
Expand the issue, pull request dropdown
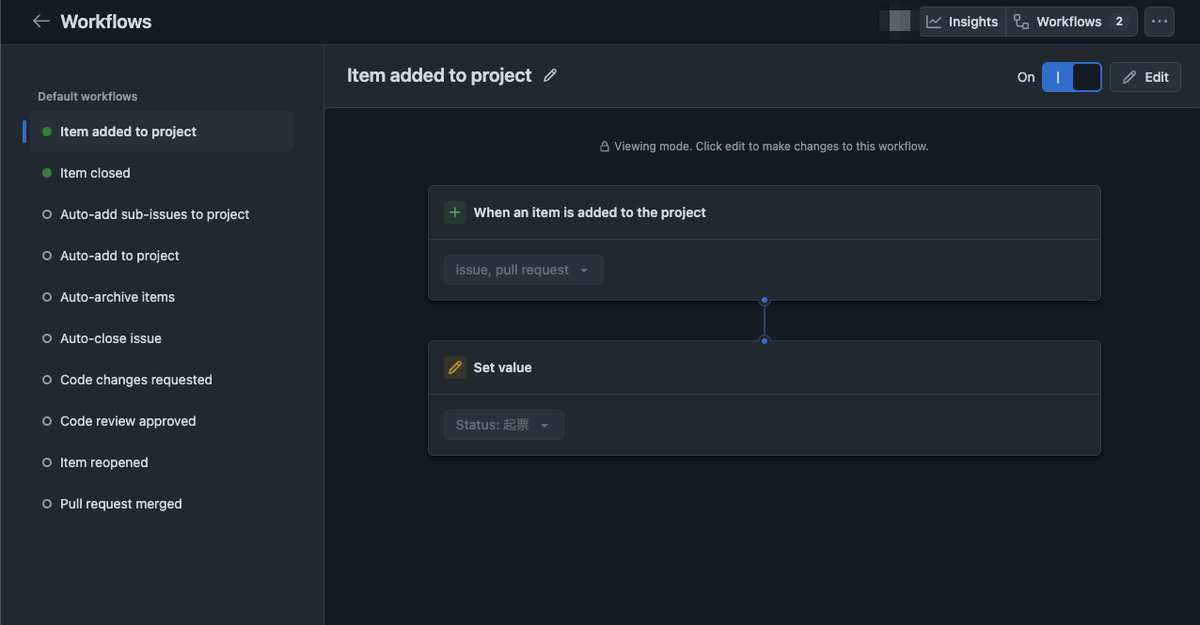coord(523,270)
